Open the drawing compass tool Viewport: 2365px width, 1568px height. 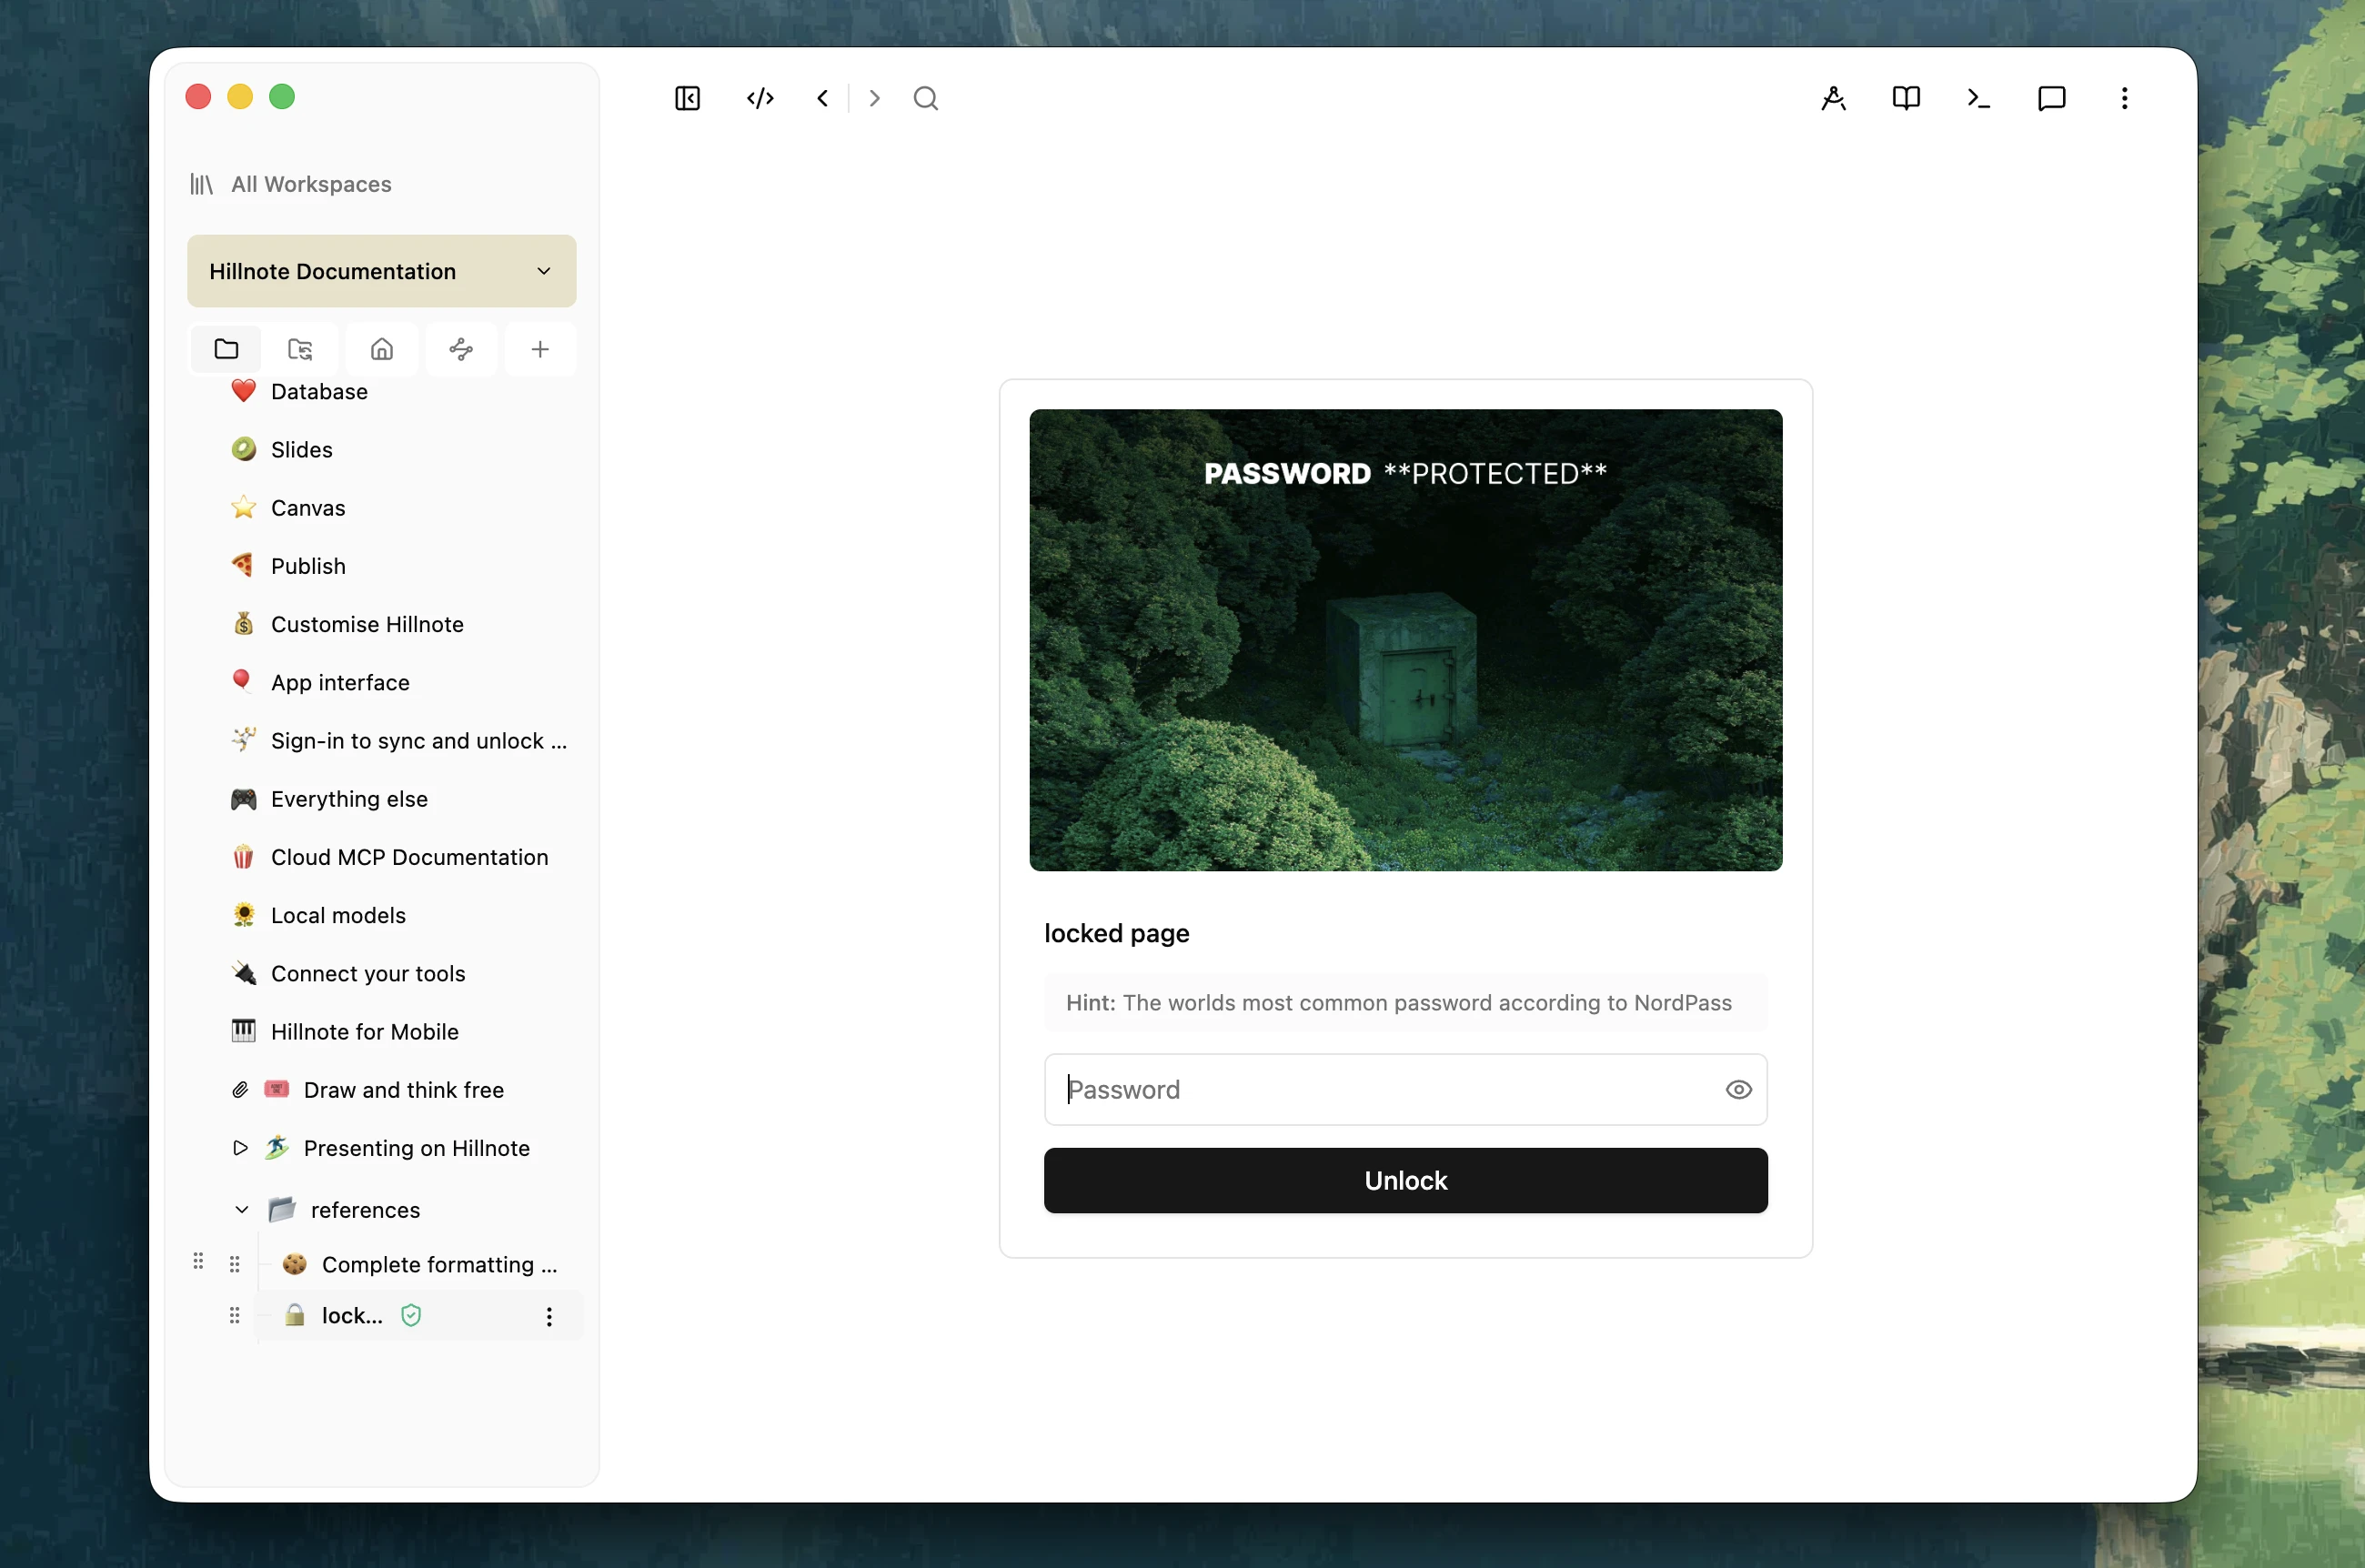tap(1834, 98)
